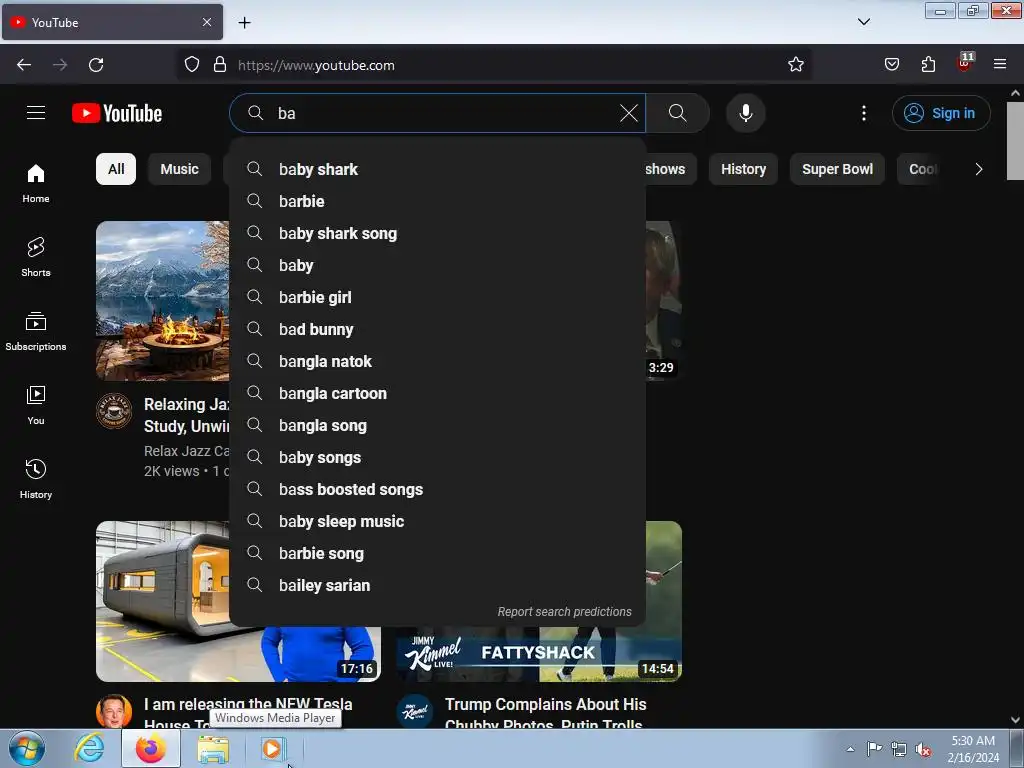
Task: Switch to the YouTube browser tab
Action: (112, 22)
